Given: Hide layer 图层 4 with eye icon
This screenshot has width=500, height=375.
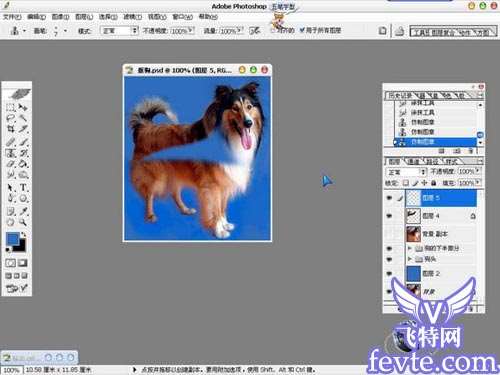Looking at the screenshot, I should [x=389, y=216].
